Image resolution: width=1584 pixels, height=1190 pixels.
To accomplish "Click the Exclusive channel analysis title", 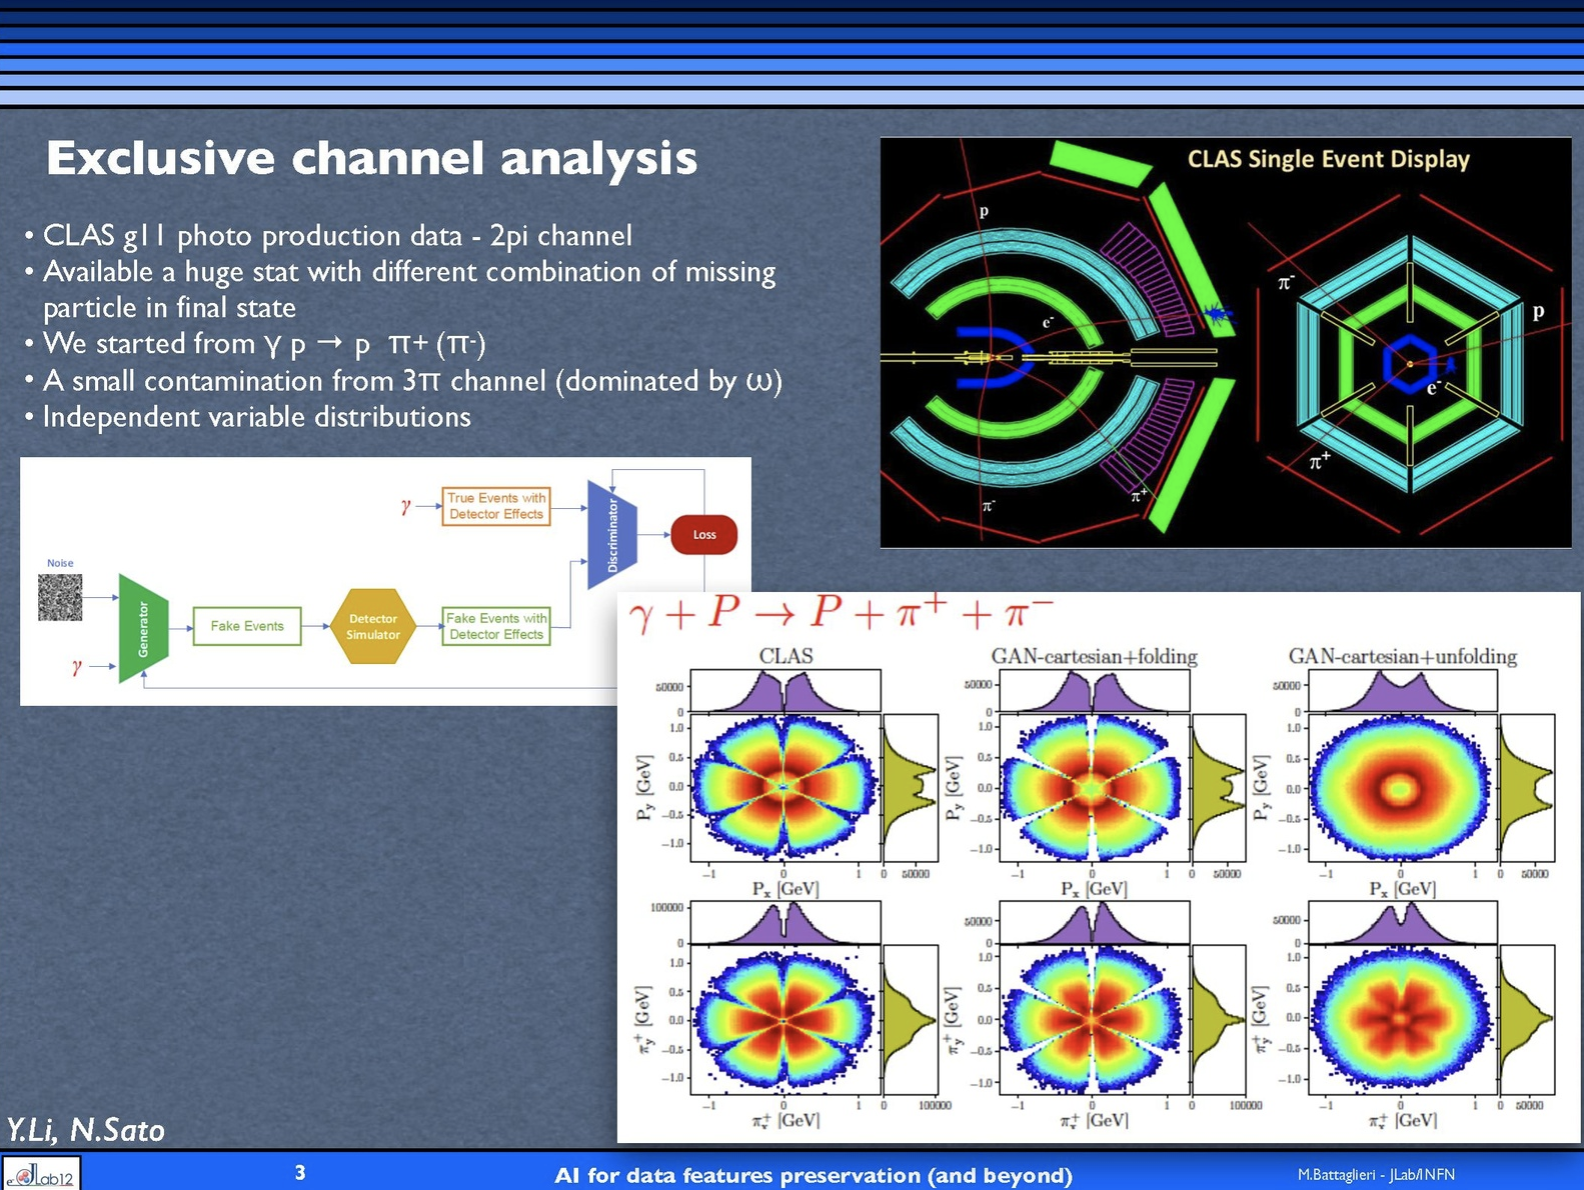I will [x=371, y=158].
